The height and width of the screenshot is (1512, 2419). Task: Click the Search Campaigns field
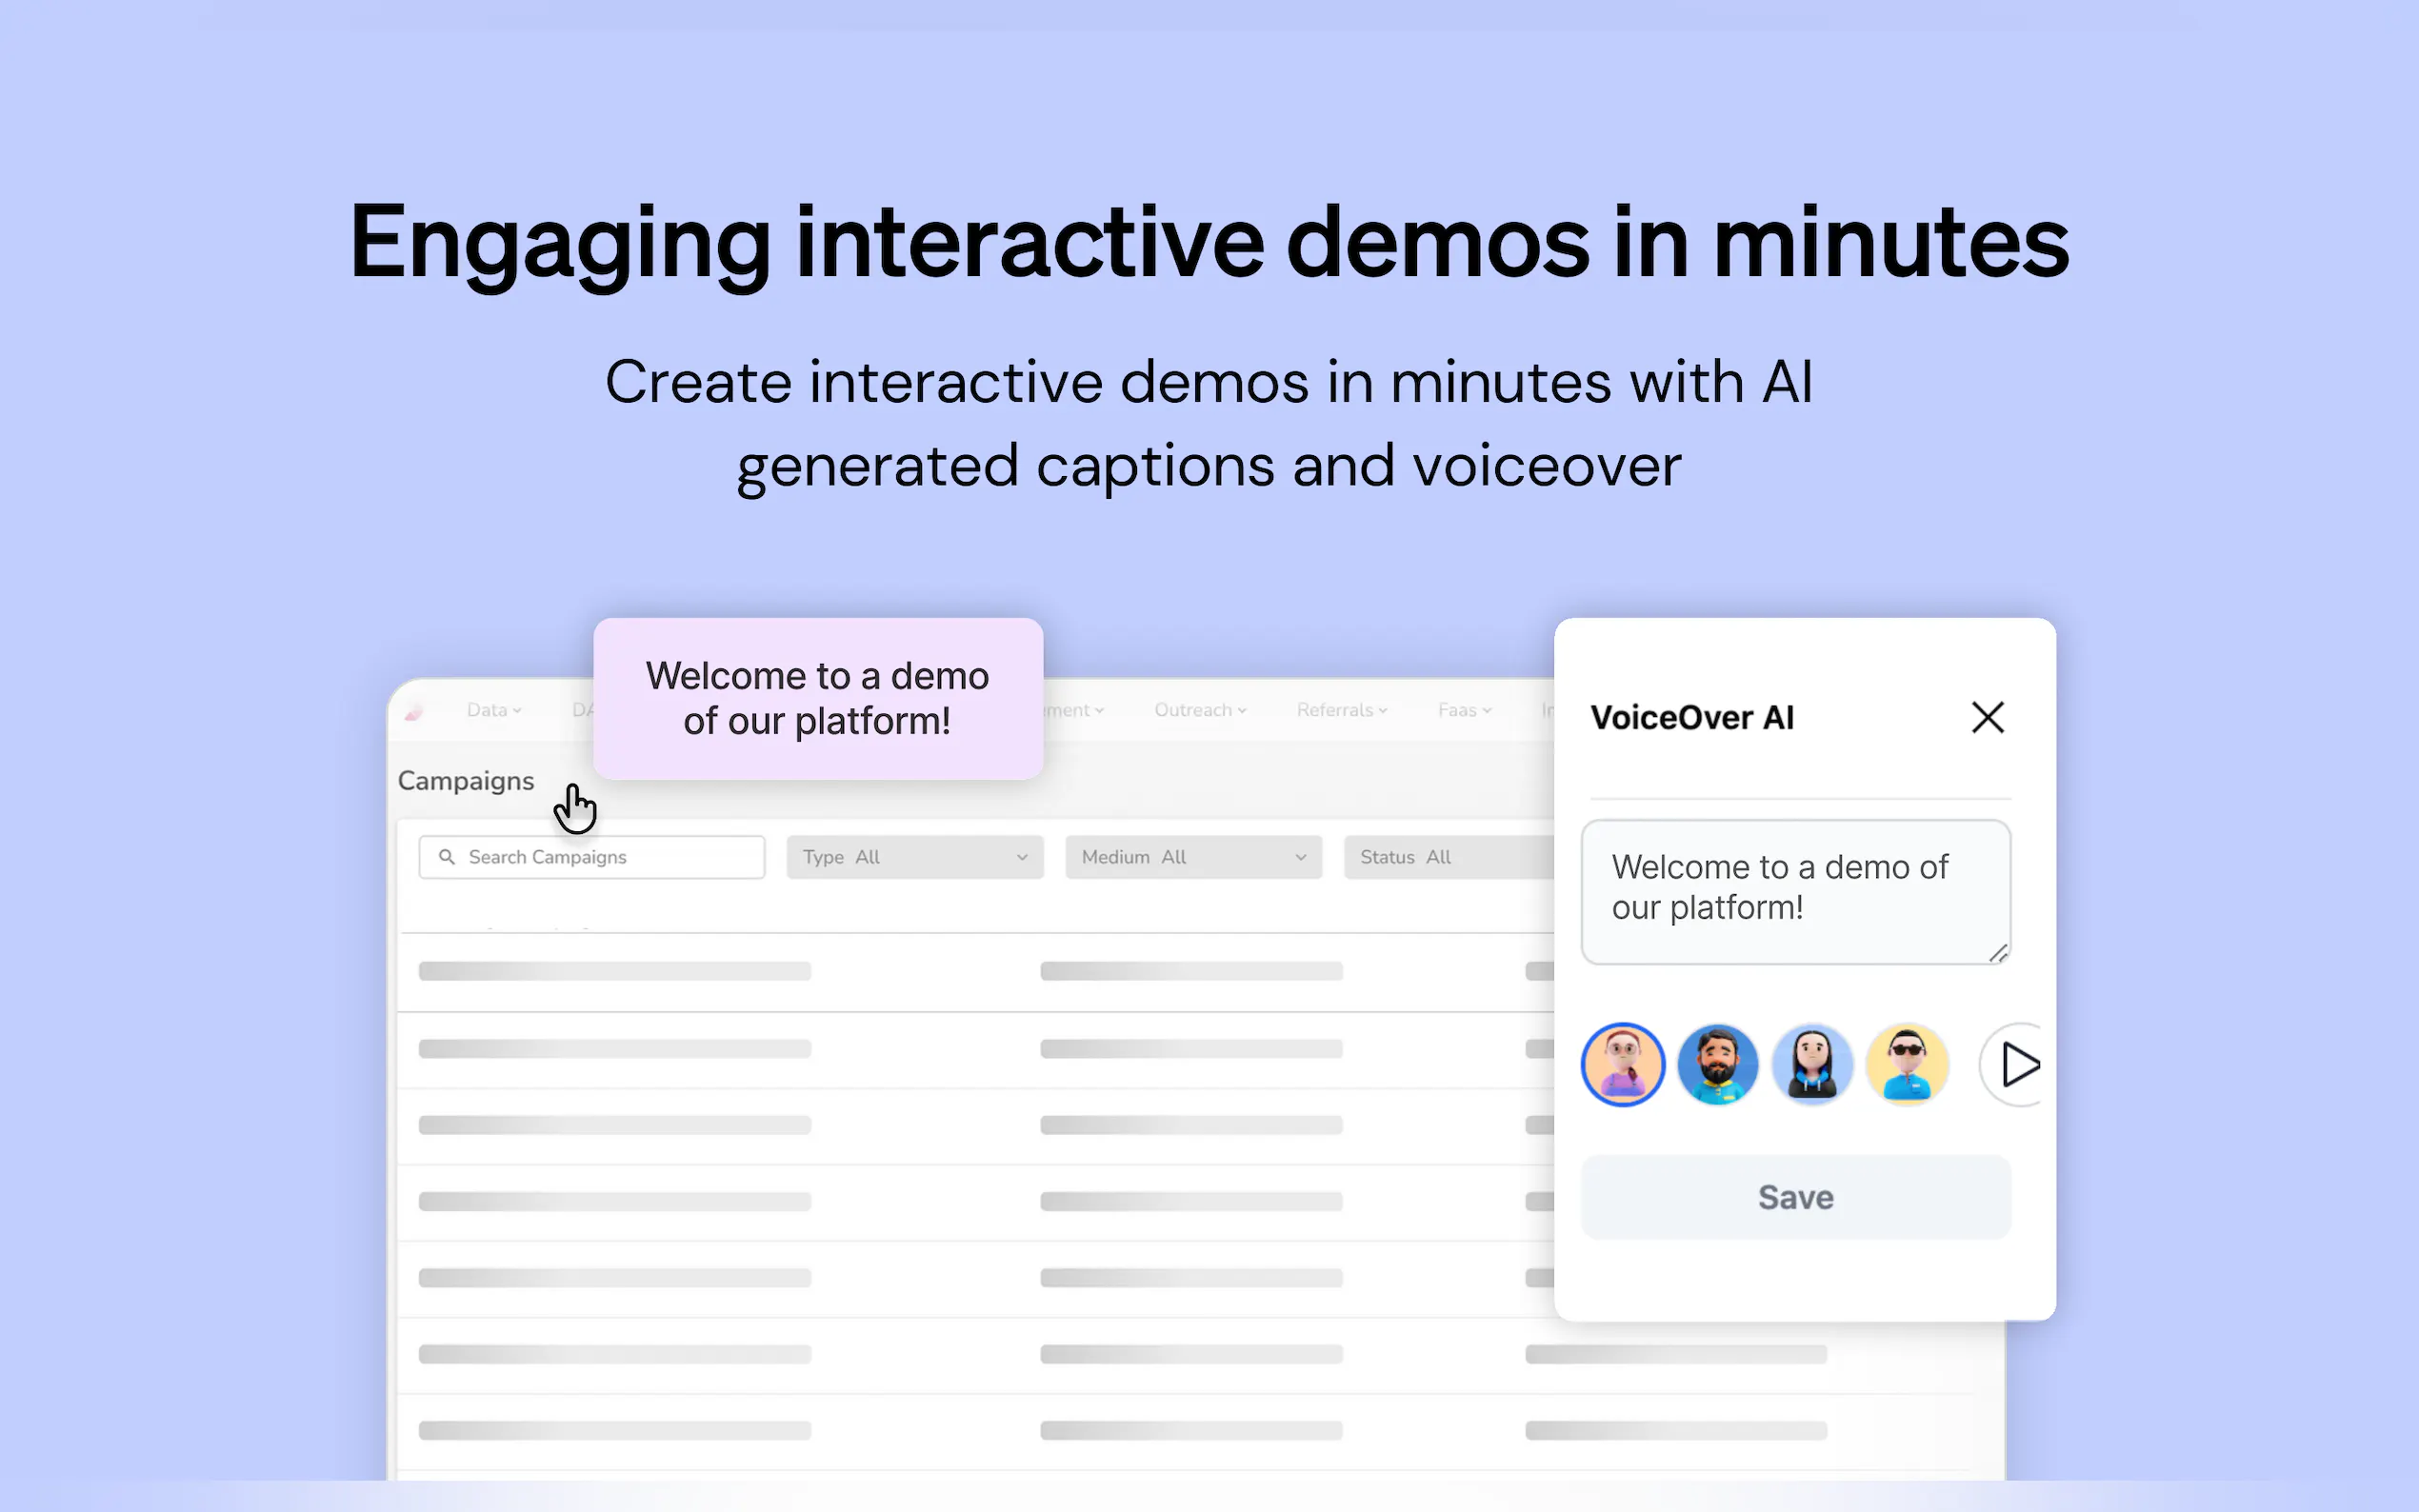(x=600, y=857)
